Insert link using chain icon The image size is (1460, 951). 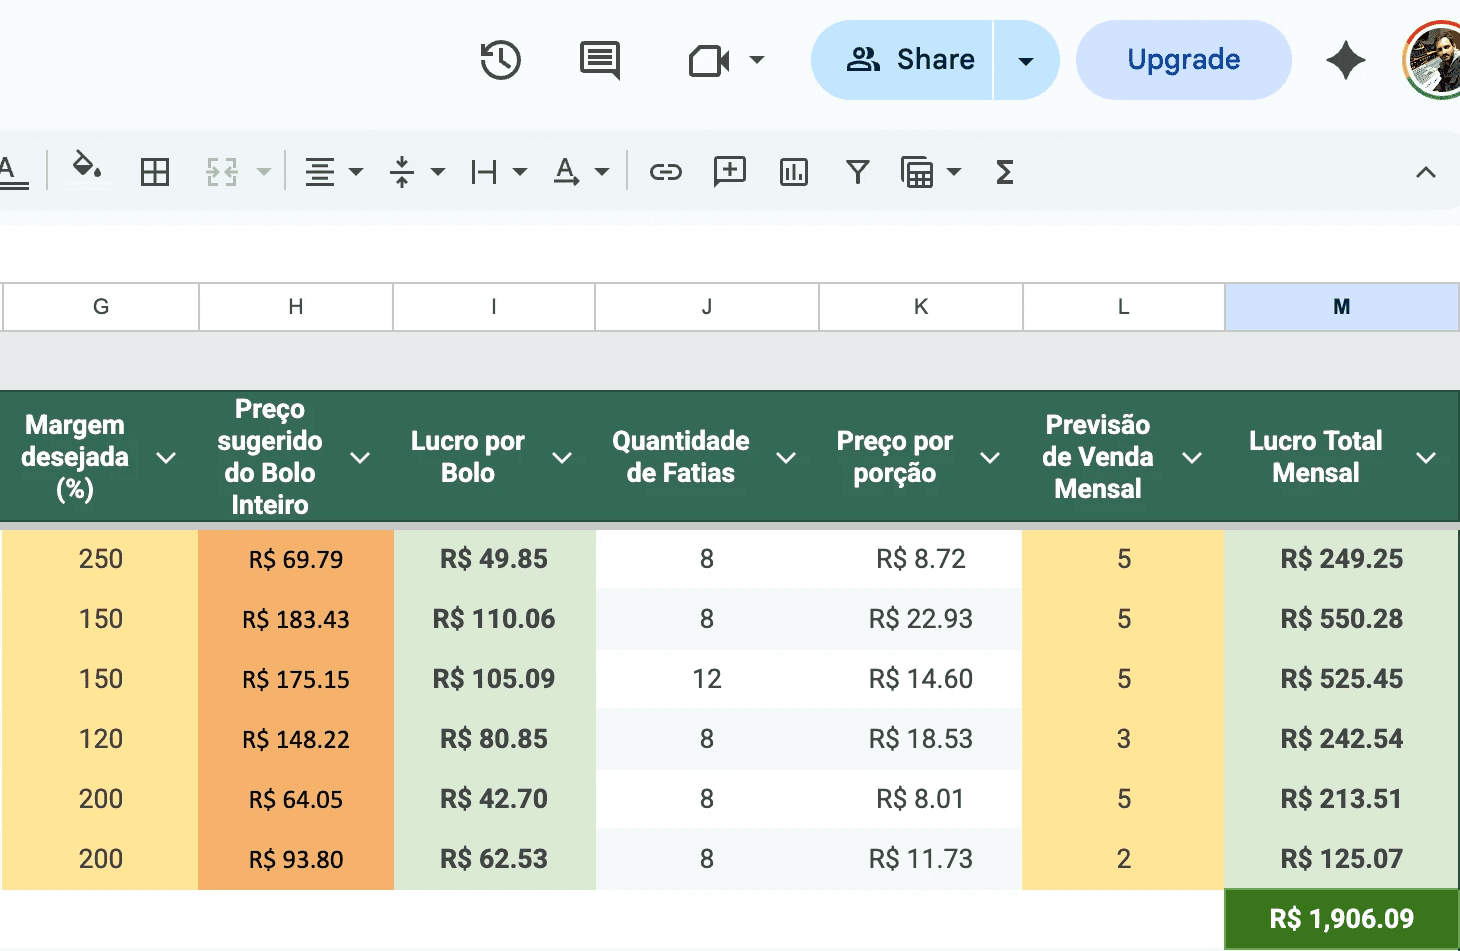pos(665,172)
